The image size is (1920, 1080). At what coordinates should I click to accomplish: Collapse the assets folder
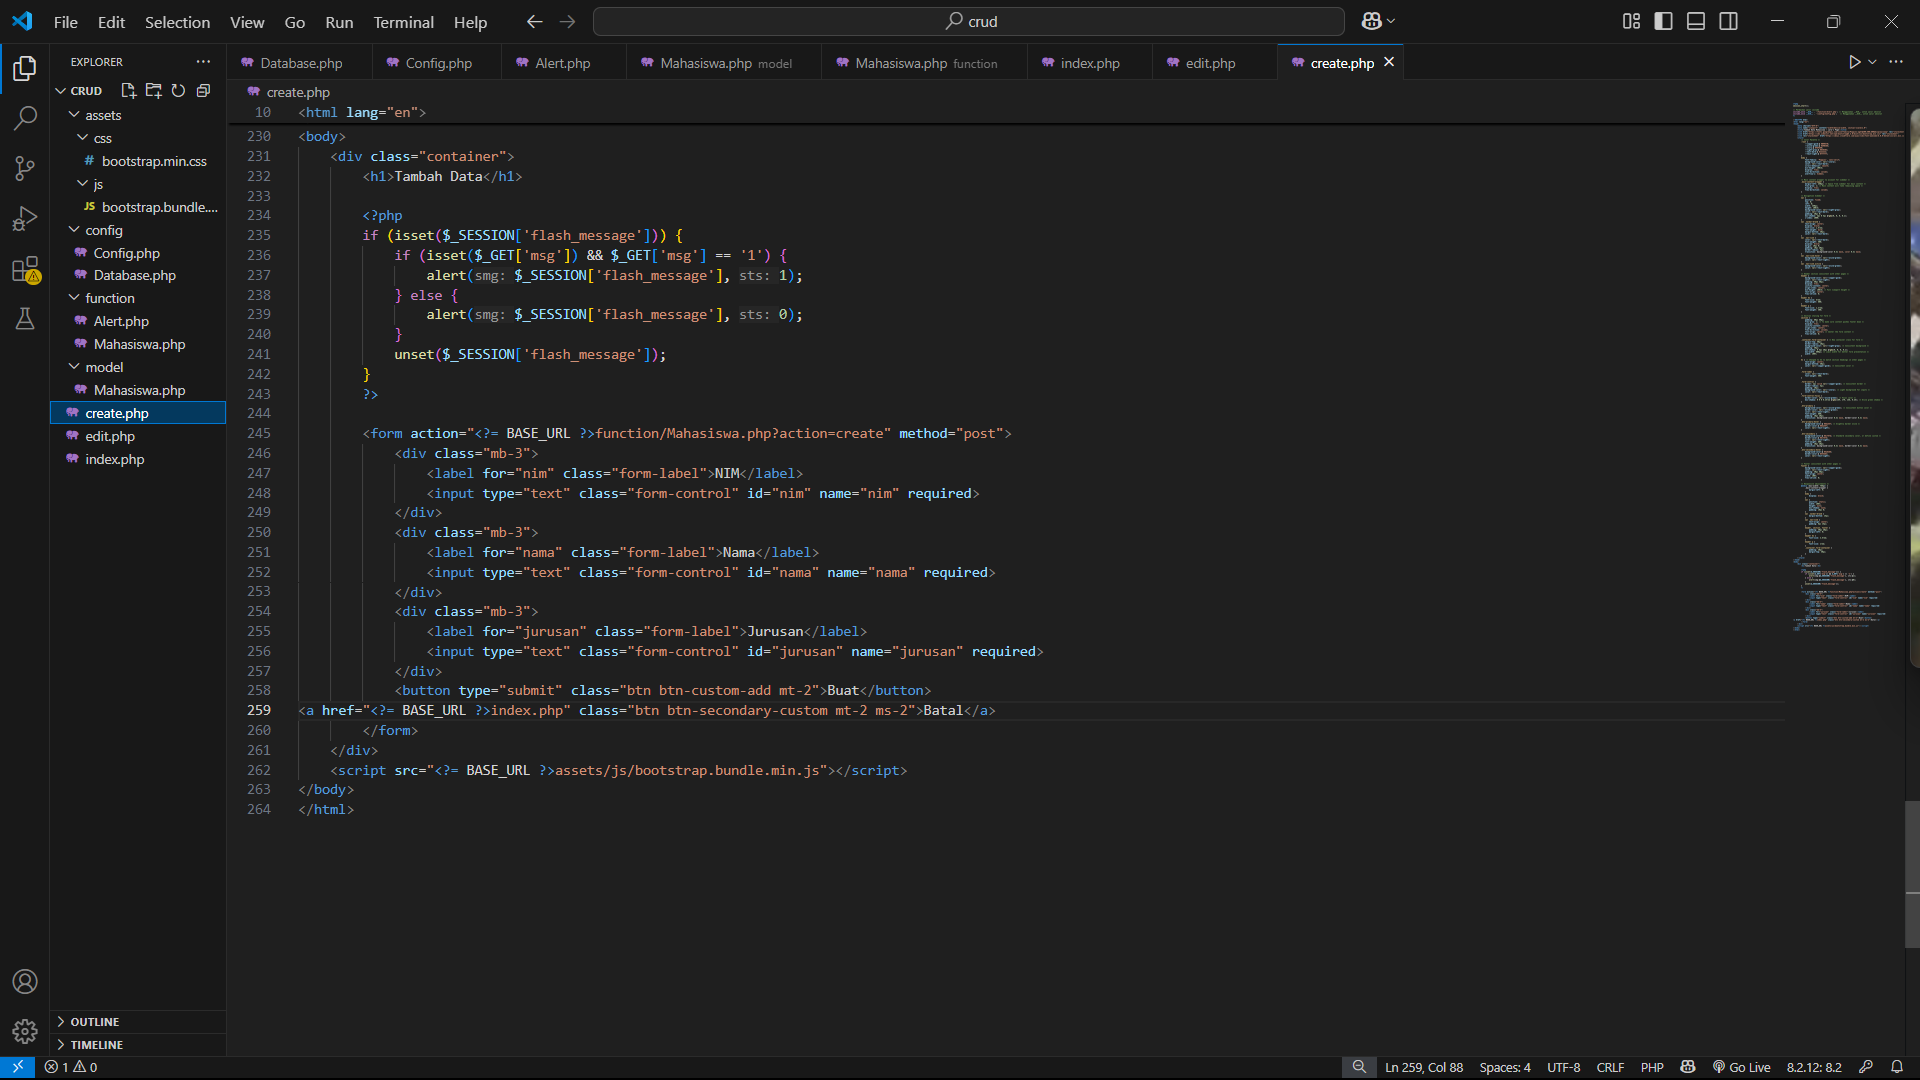(x=75, y=115)
